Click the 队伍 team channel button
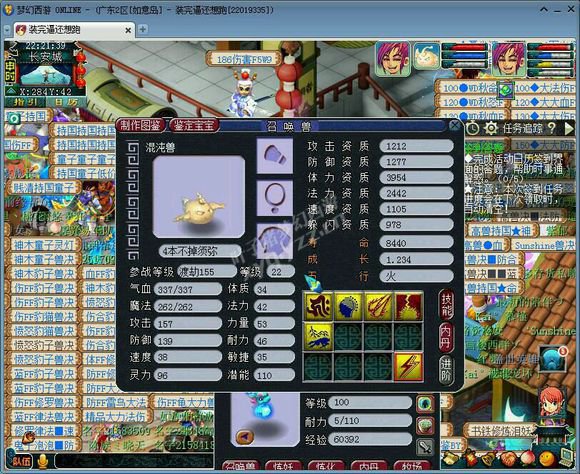This screenshot has width=580, height=474. [x=21, y=461]
